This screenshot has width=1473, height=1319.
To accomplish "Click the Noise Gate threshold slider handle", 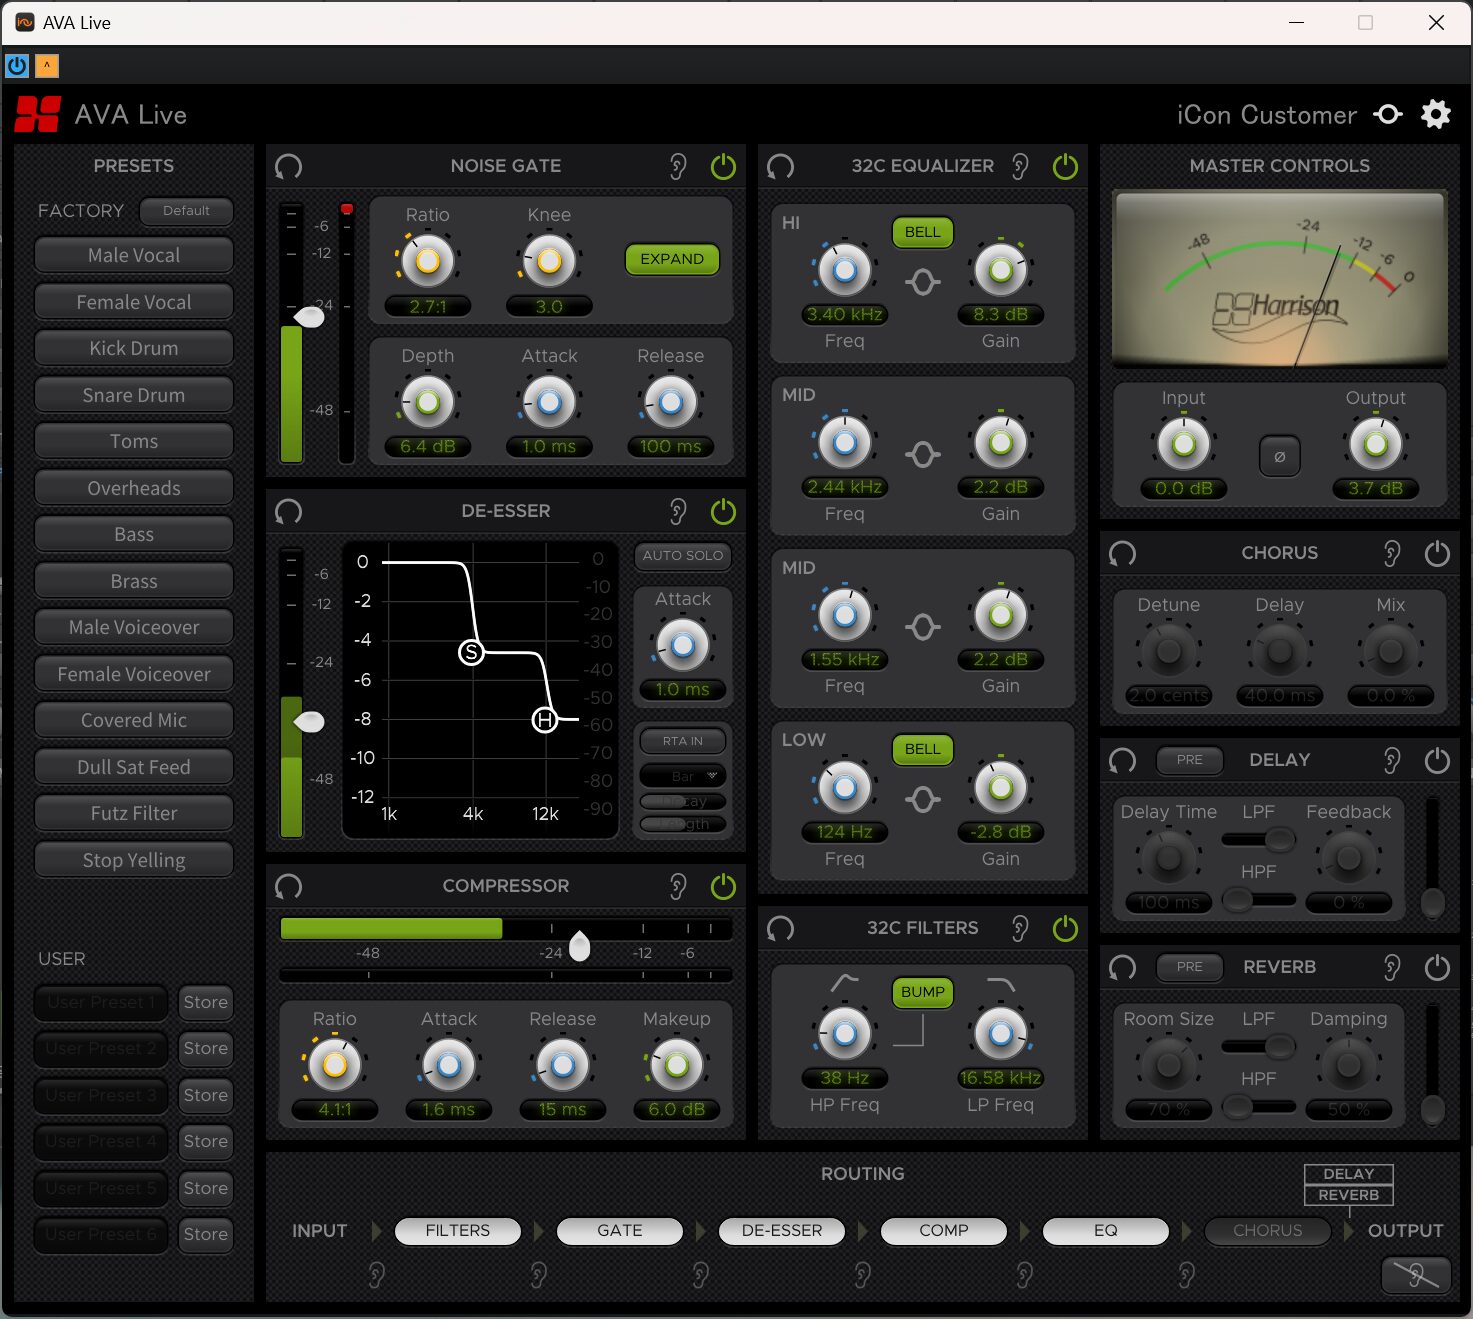I will point(310,317).
